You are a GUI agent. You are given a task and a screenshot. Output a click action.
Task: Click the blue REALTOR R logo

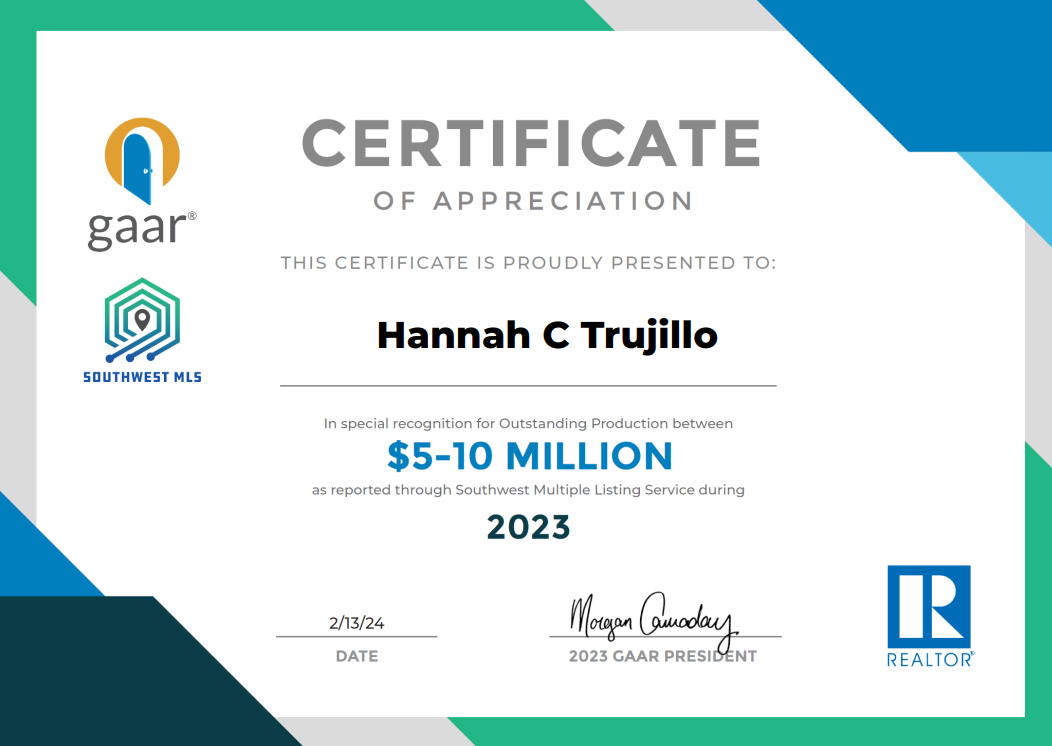pyautogui.click(x=929, y=607)
